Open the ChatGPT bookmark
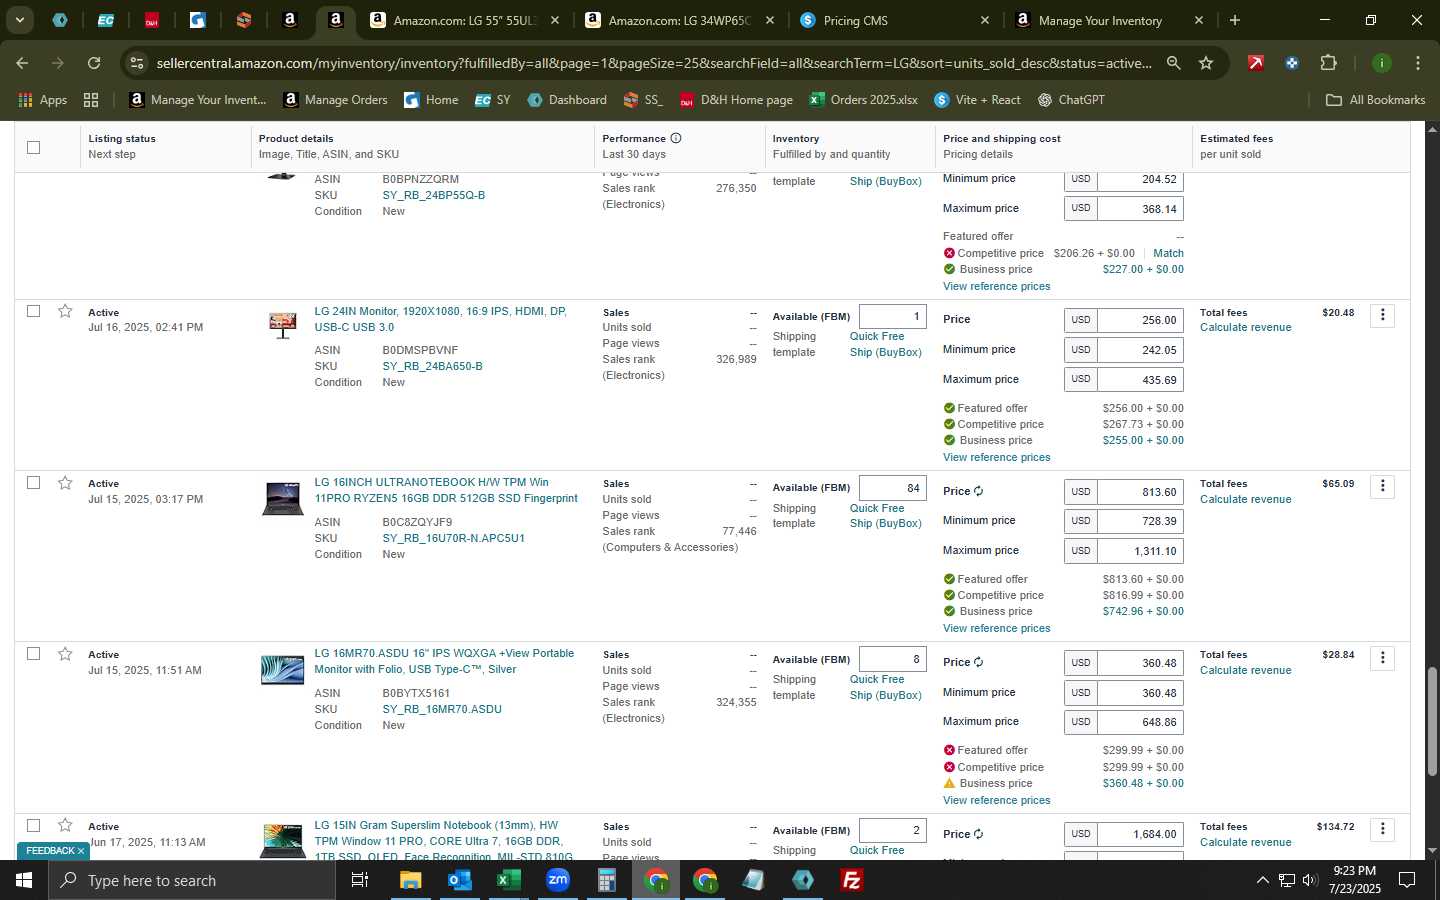 coord(1071,100)
